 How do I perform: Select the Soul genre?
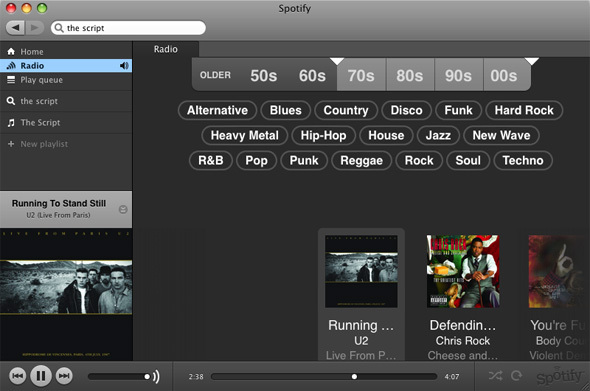468,161
